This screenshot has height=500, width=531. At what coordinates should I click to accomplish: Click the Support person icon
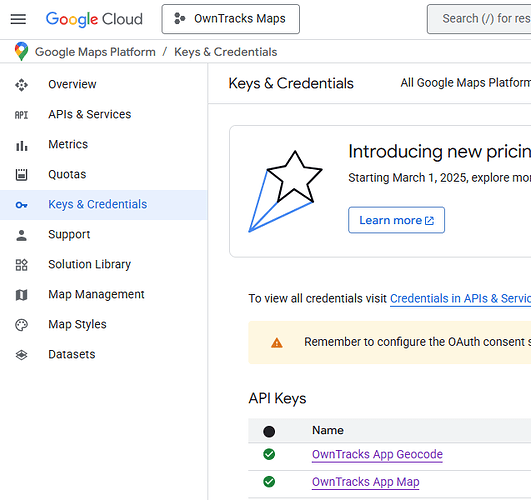click(21, 235)
